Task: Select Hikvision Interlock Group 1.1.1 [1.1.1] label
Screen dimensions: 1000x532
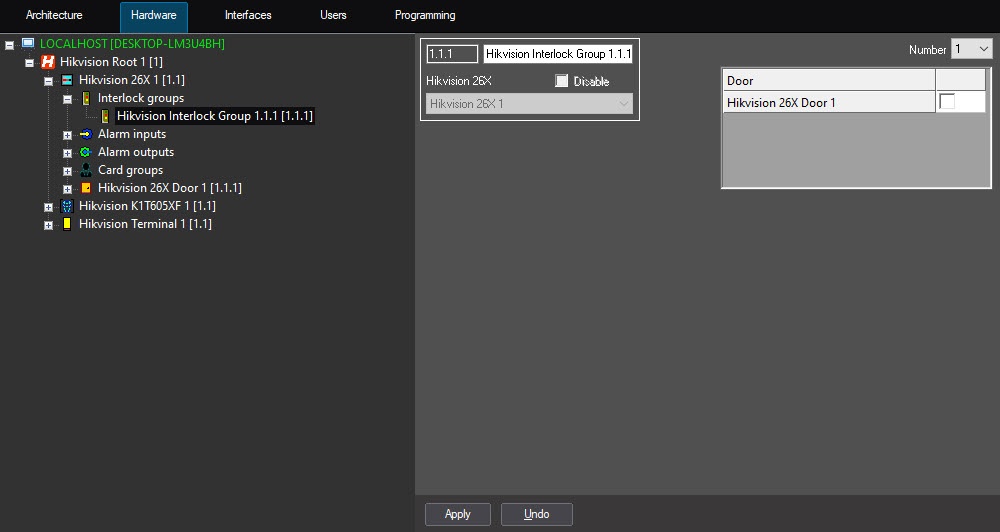Action: 215,116
